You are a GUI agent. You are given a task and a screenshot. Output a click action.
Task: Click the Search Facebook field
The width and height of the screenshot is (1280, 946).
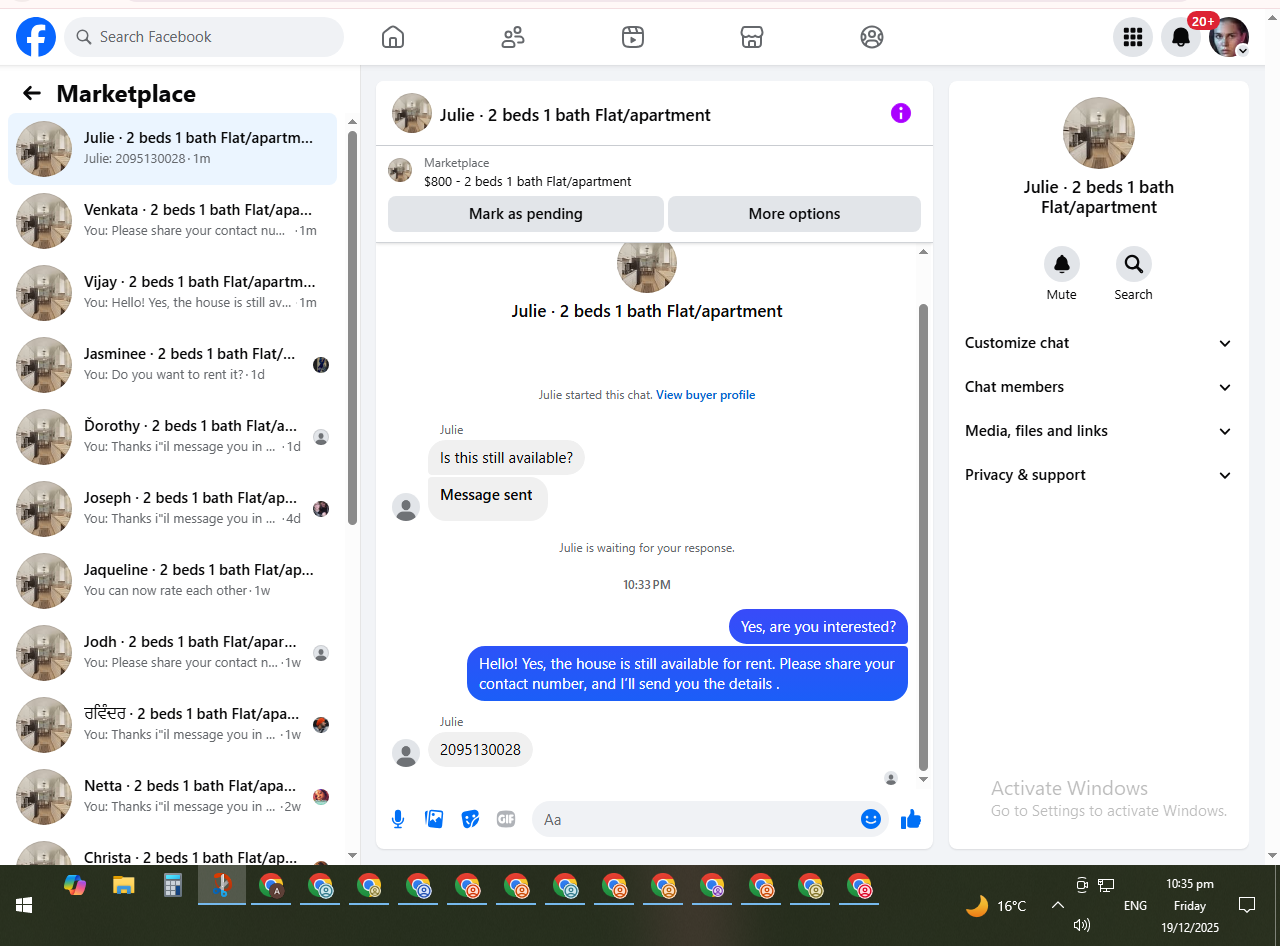tap(204, 37)
